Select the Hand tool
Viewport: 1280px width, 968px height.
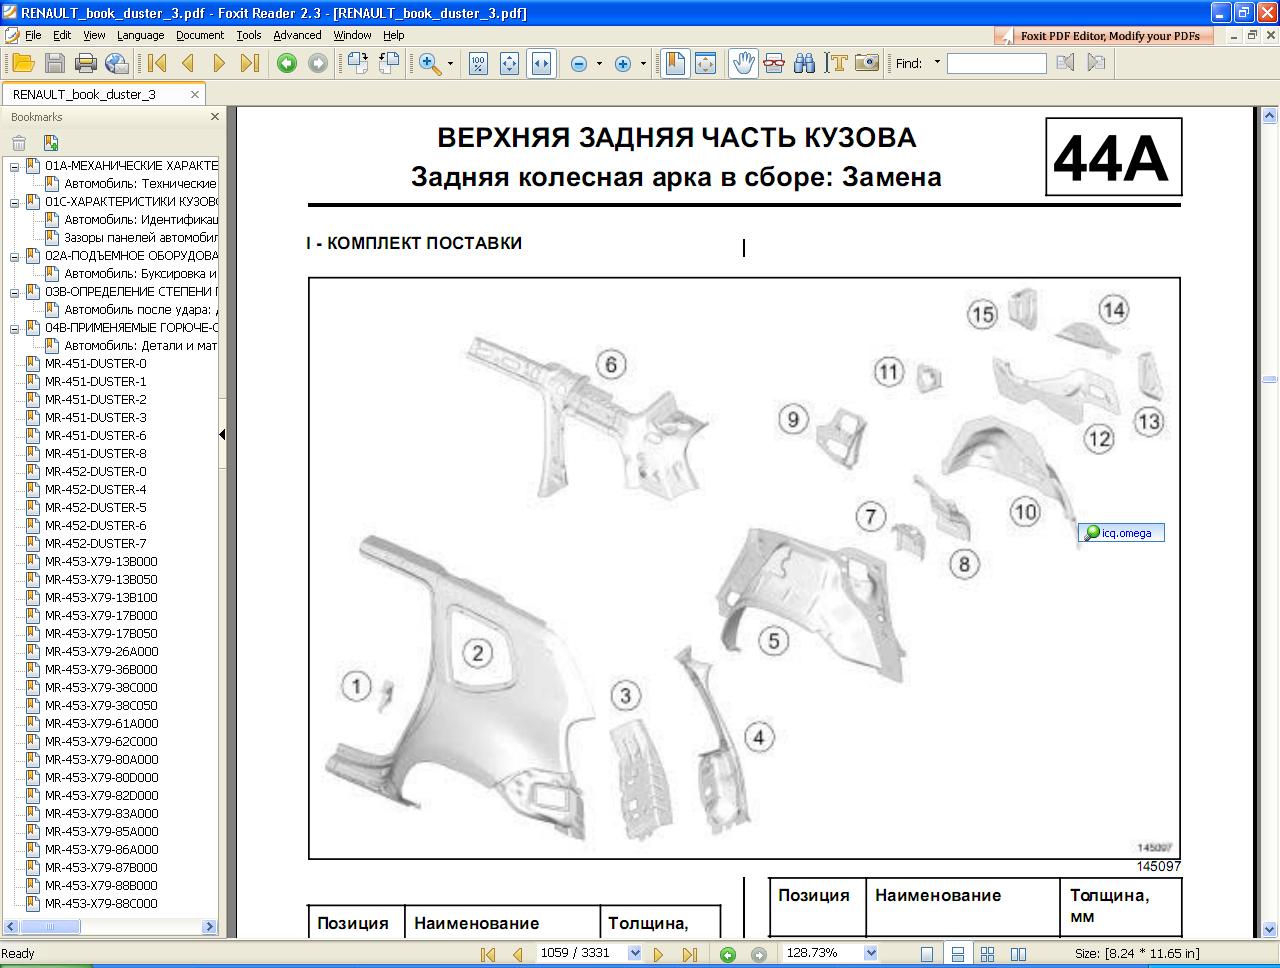[x=742, y=63]
